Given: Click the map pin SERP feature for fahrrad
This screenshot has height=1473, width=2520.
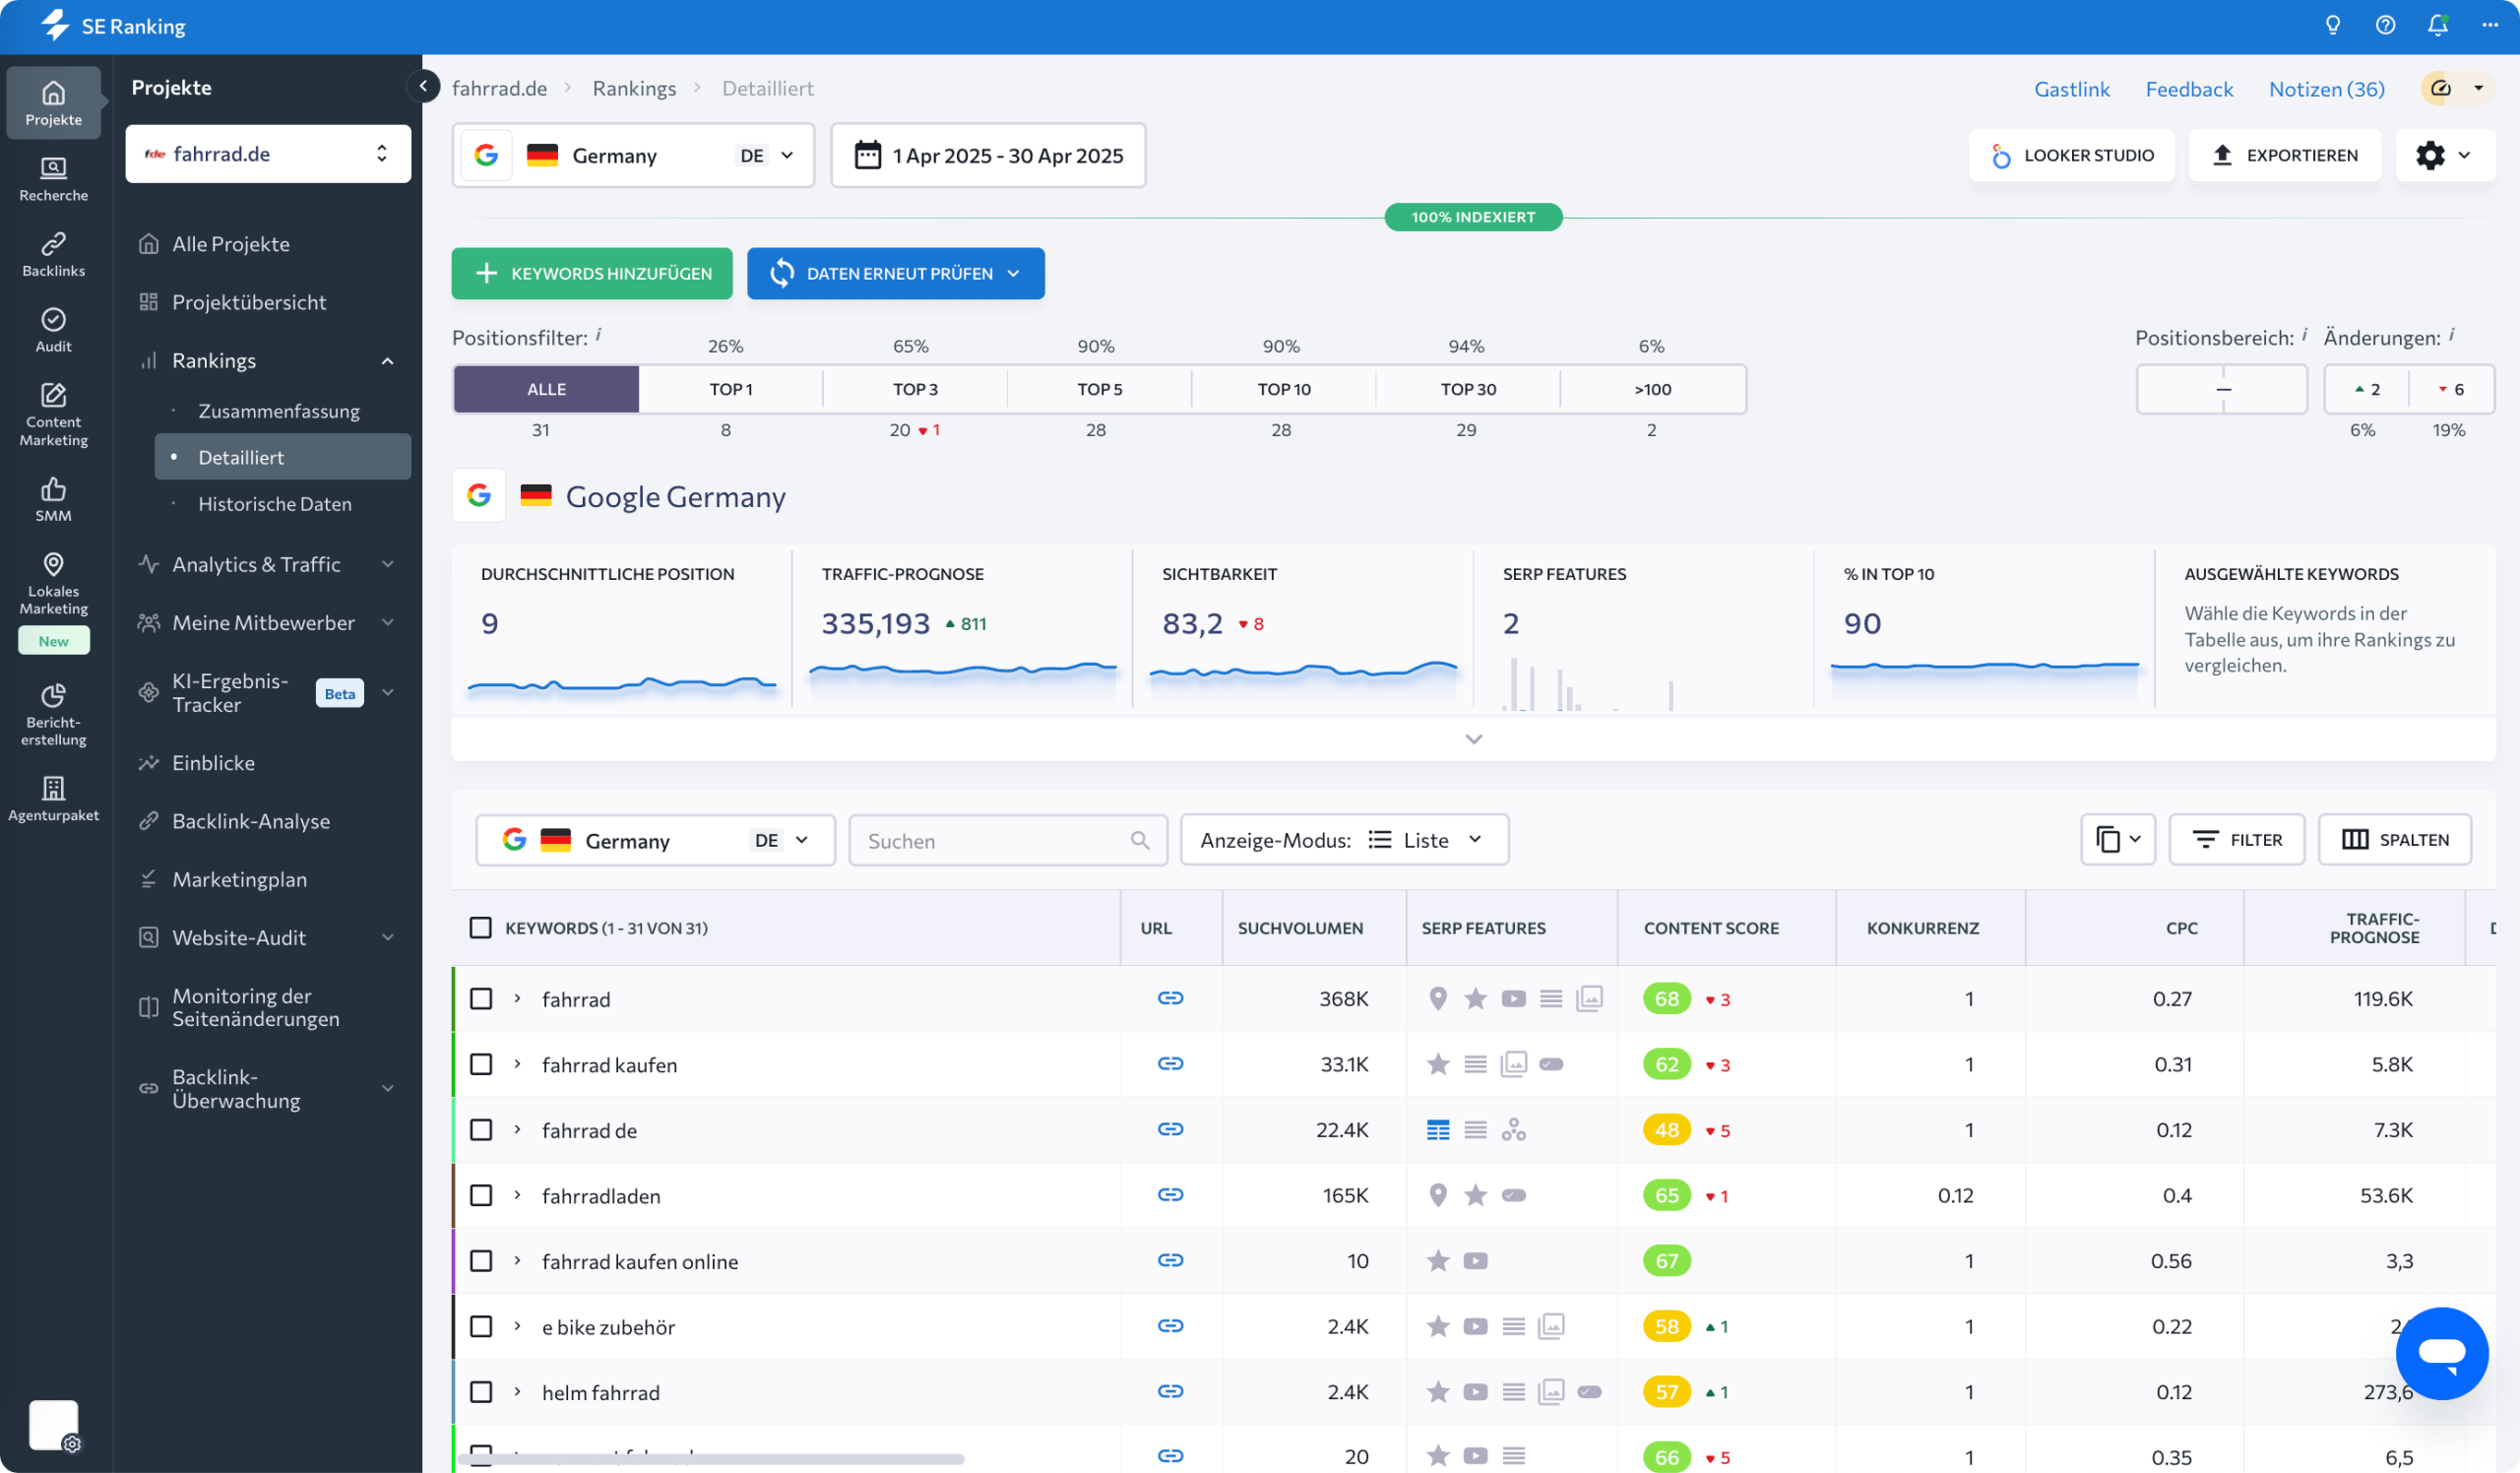Looking at the screenshot, I should (1438, 998).
